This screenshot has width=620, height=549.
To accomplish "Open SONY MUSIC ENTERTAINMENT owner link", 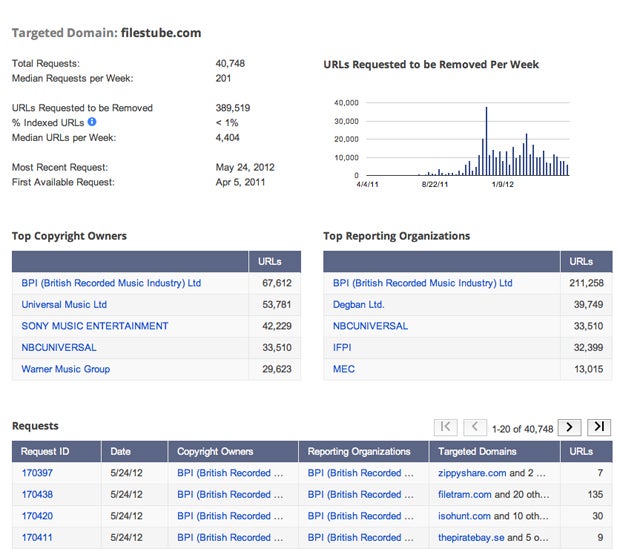I will pyautogui.click(x=95, y=326).
